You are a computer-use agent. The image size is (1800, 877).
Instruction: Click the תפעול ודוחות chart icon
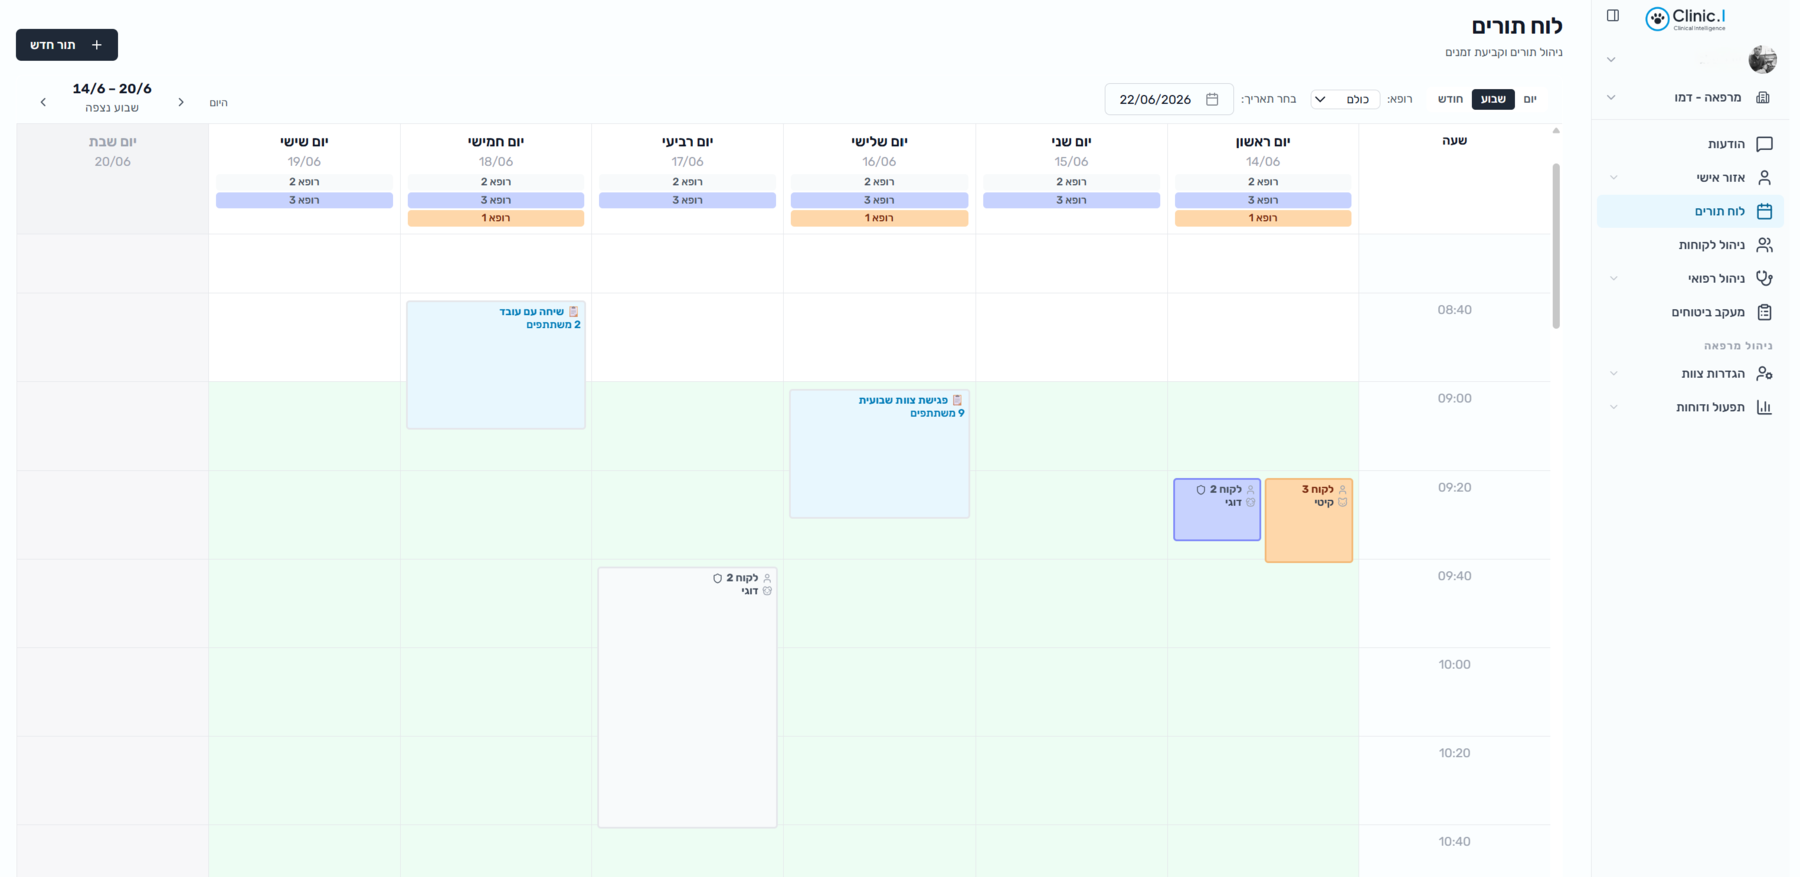(1764, 407)
